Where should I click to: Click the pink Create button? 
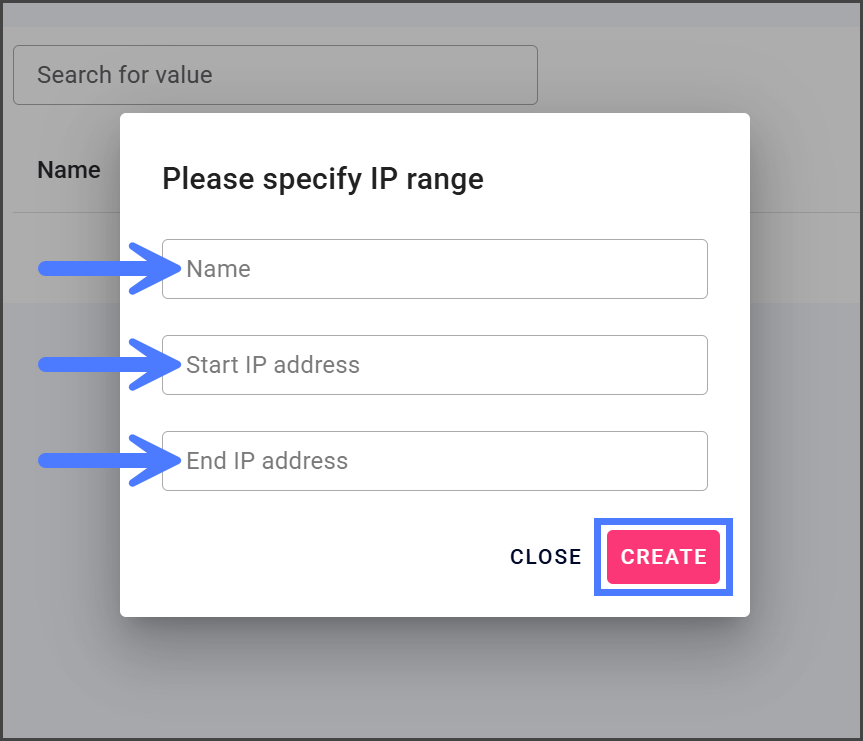click(663, 557)
